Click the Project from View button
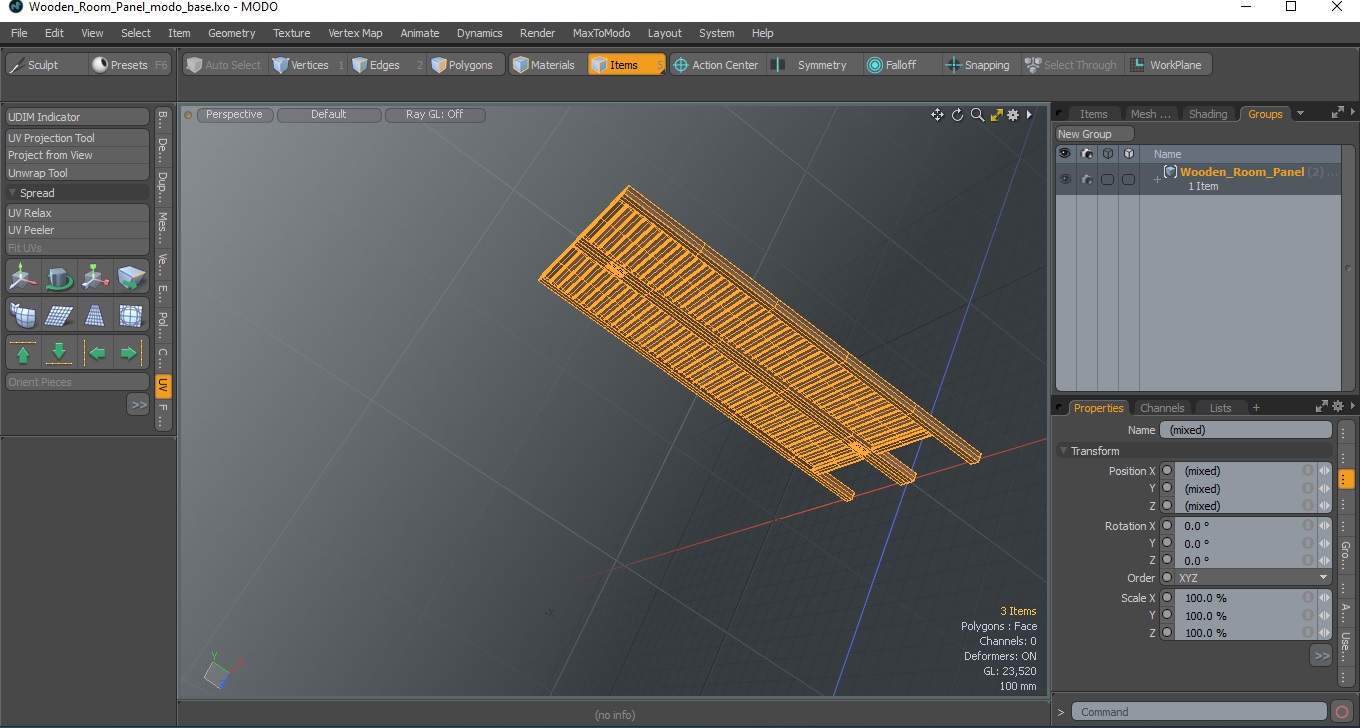 77,155
